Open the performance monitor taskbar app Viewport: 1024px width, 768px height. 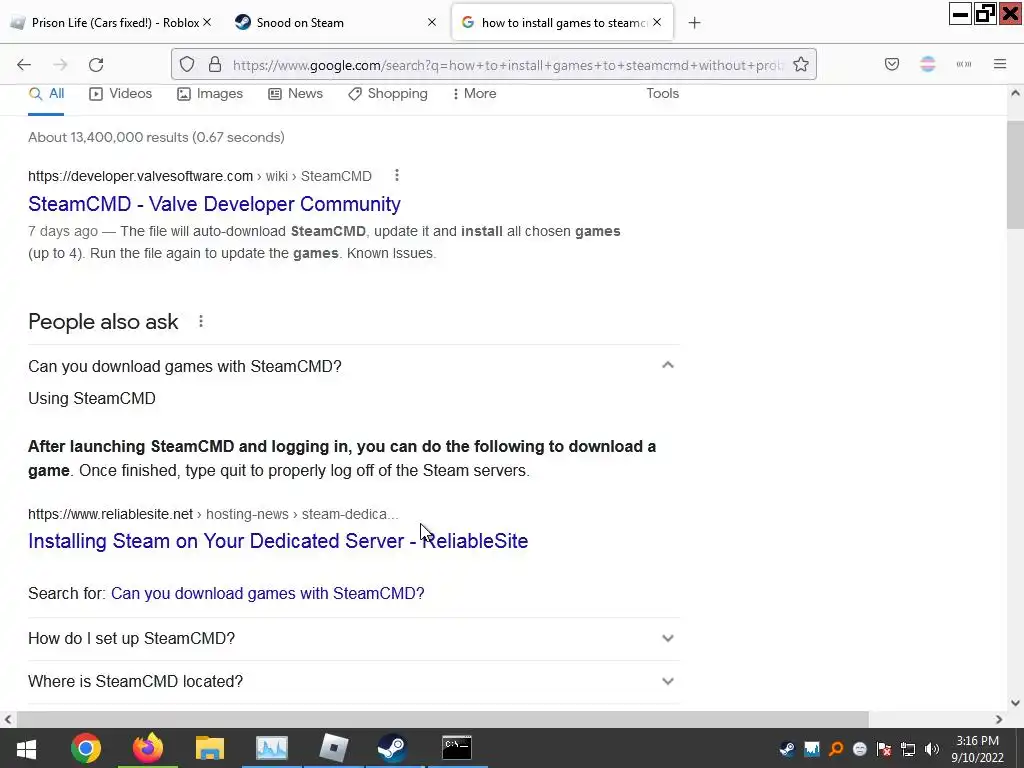click(x=272, y=748)
